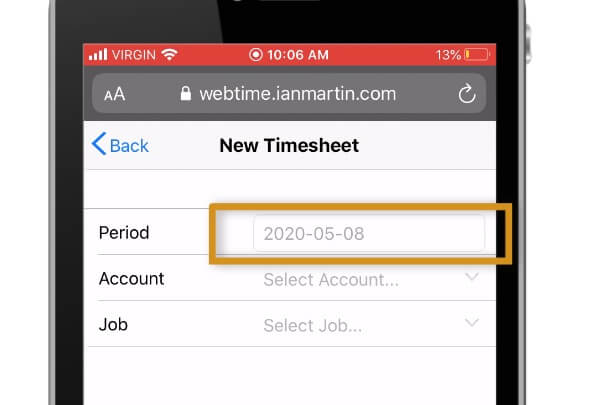Screen dimensions: 614x405
Task: Tap the Wi-Fi signal icon
Action: point(169,54)
